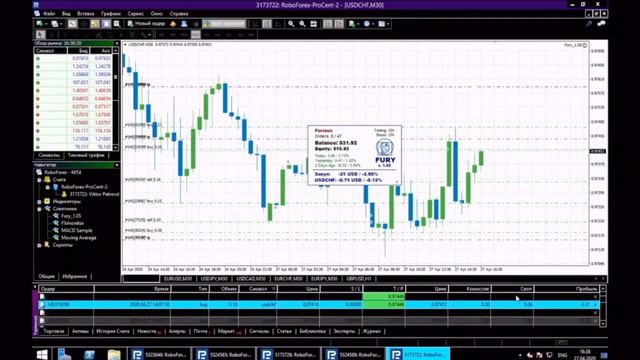Open the Strategy Tester toolbar icon
640x360 pixels.
117,24
